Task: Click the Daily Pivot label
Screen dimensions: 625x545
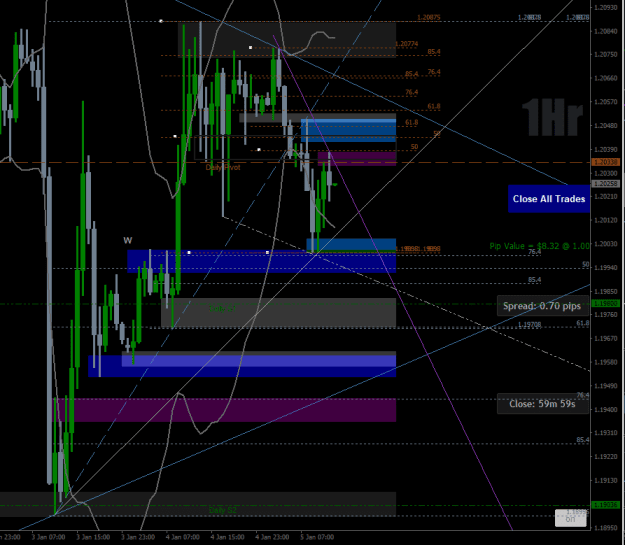Action: 223,167
